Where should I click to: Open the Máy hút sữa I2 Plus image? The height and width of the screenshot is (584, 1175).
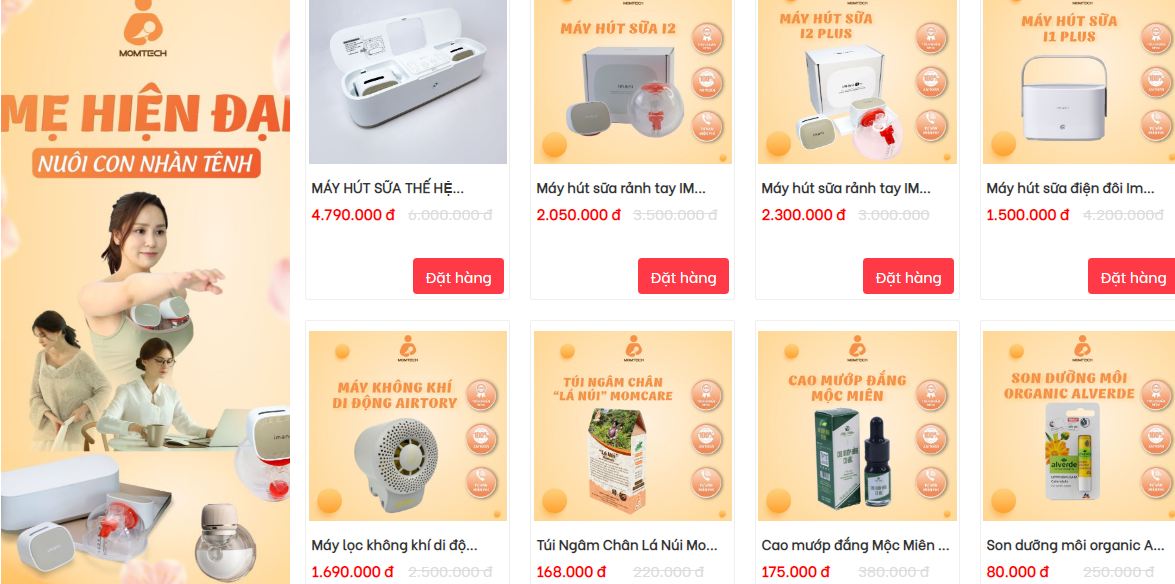click(857, 82)
